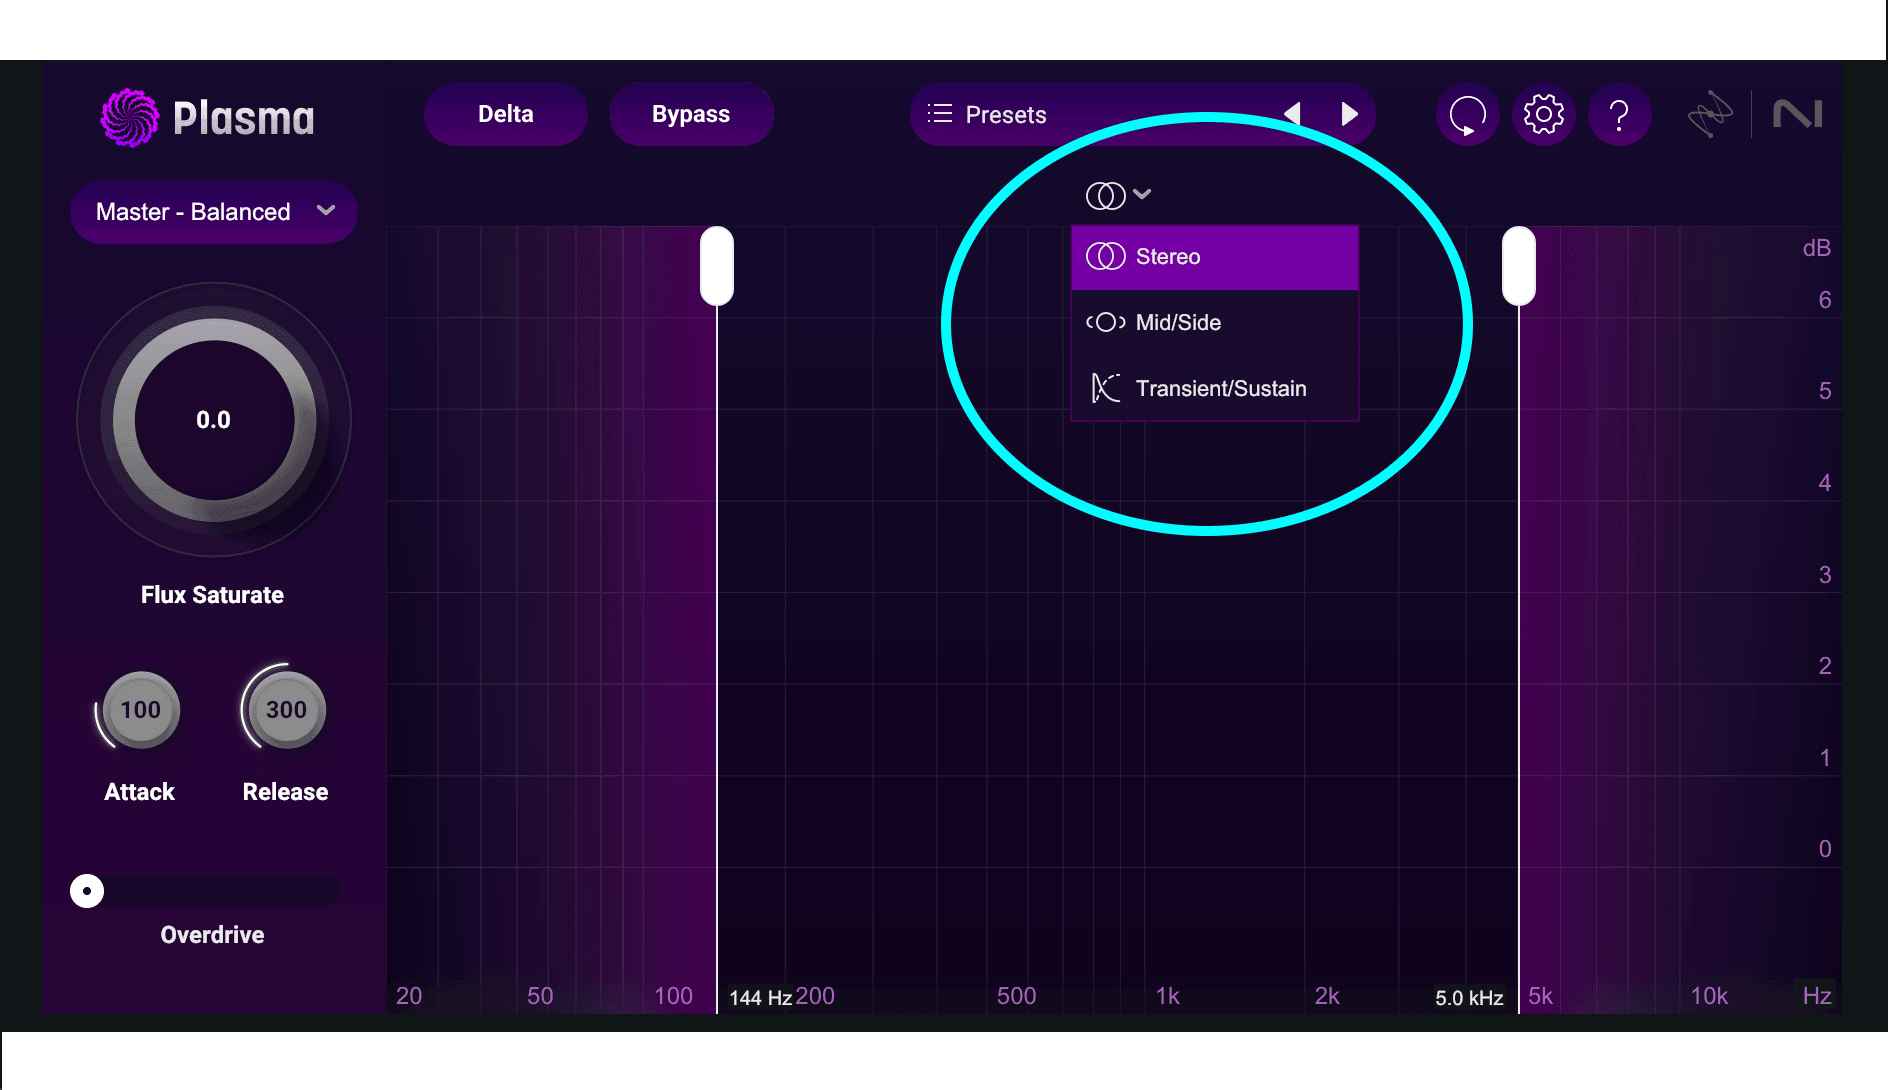Click the 10k frequency axis label
The height and width of the screenshot is (1090, 1888).
coord(1709,996)
